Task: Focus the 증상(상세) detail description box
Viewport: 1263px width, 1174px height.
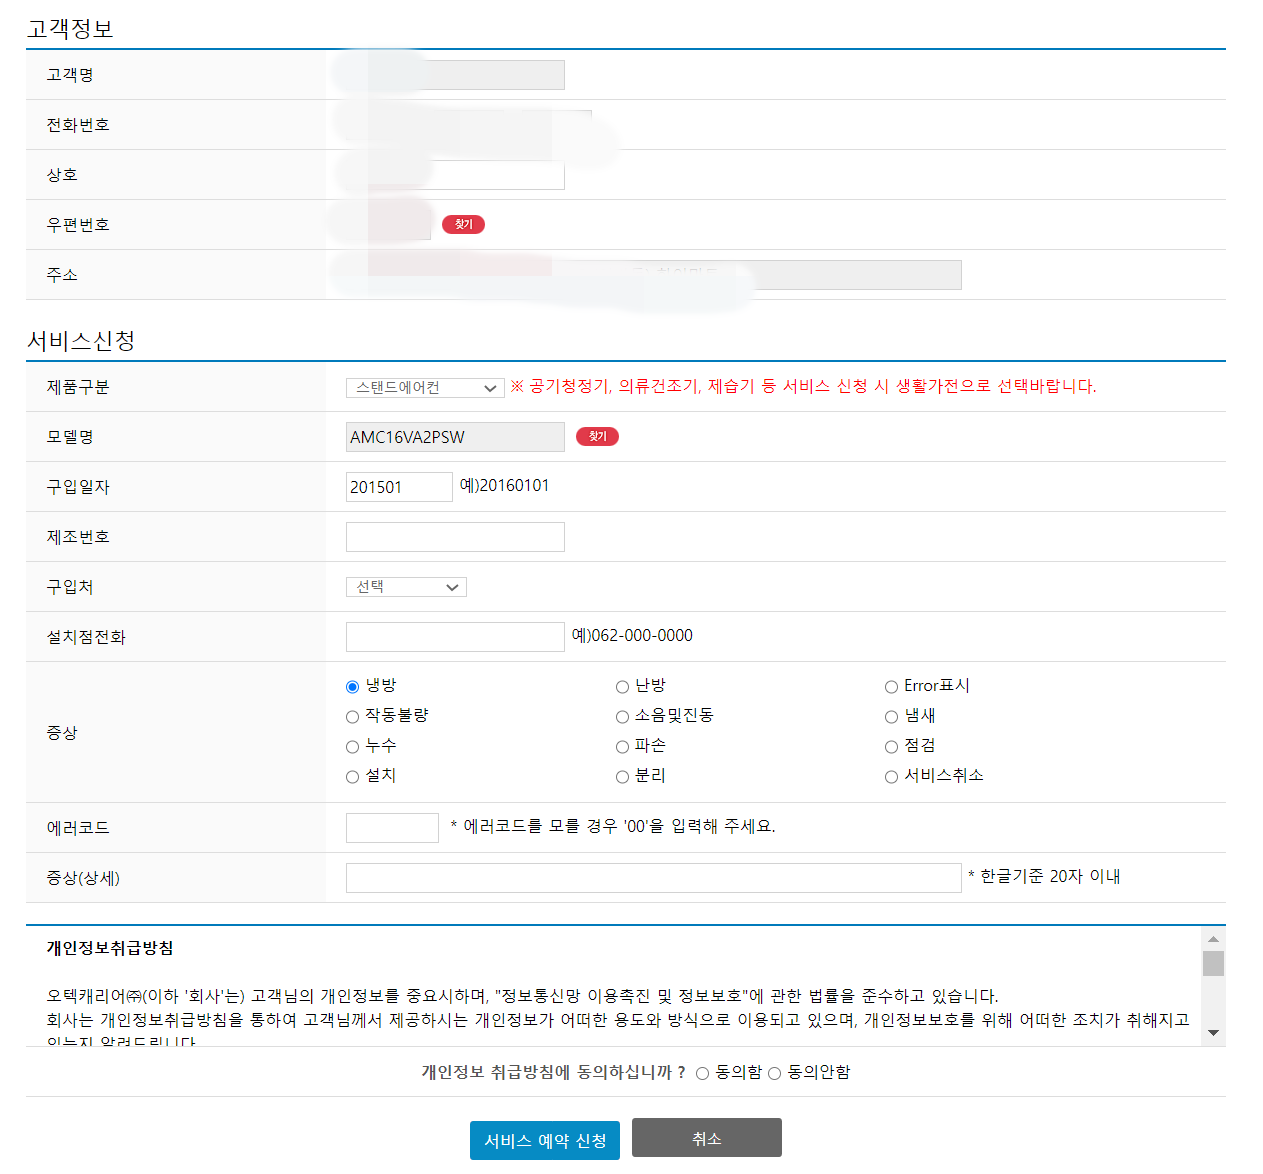Action: click(x=652, y=877)
